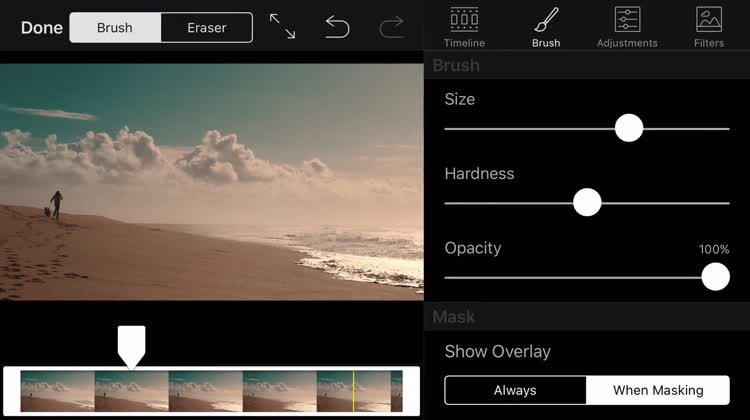Click the third filmstrip thumbnail
Image resolution: width=750 pixels, height=420 pixels.
[x=206, y=391]
